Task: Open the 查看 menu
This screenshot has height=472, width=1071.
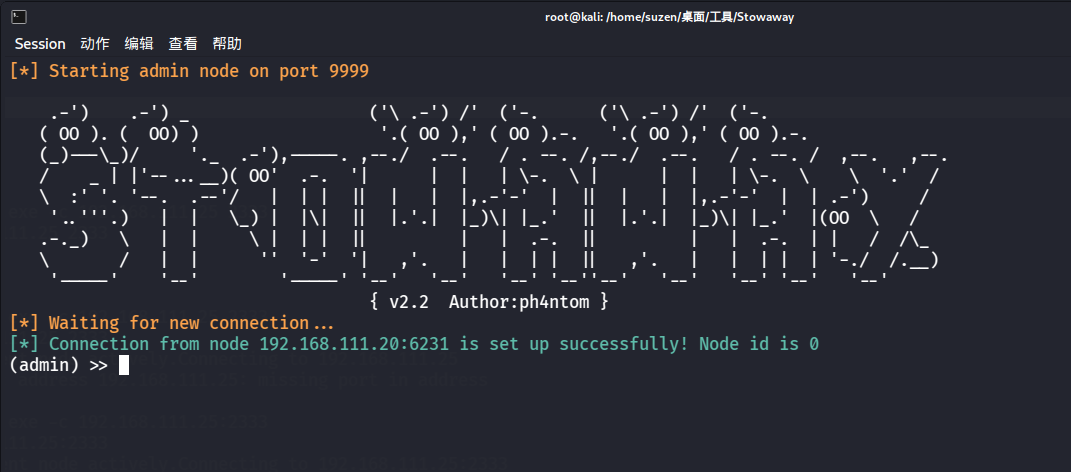Action: tap(183, 44)
